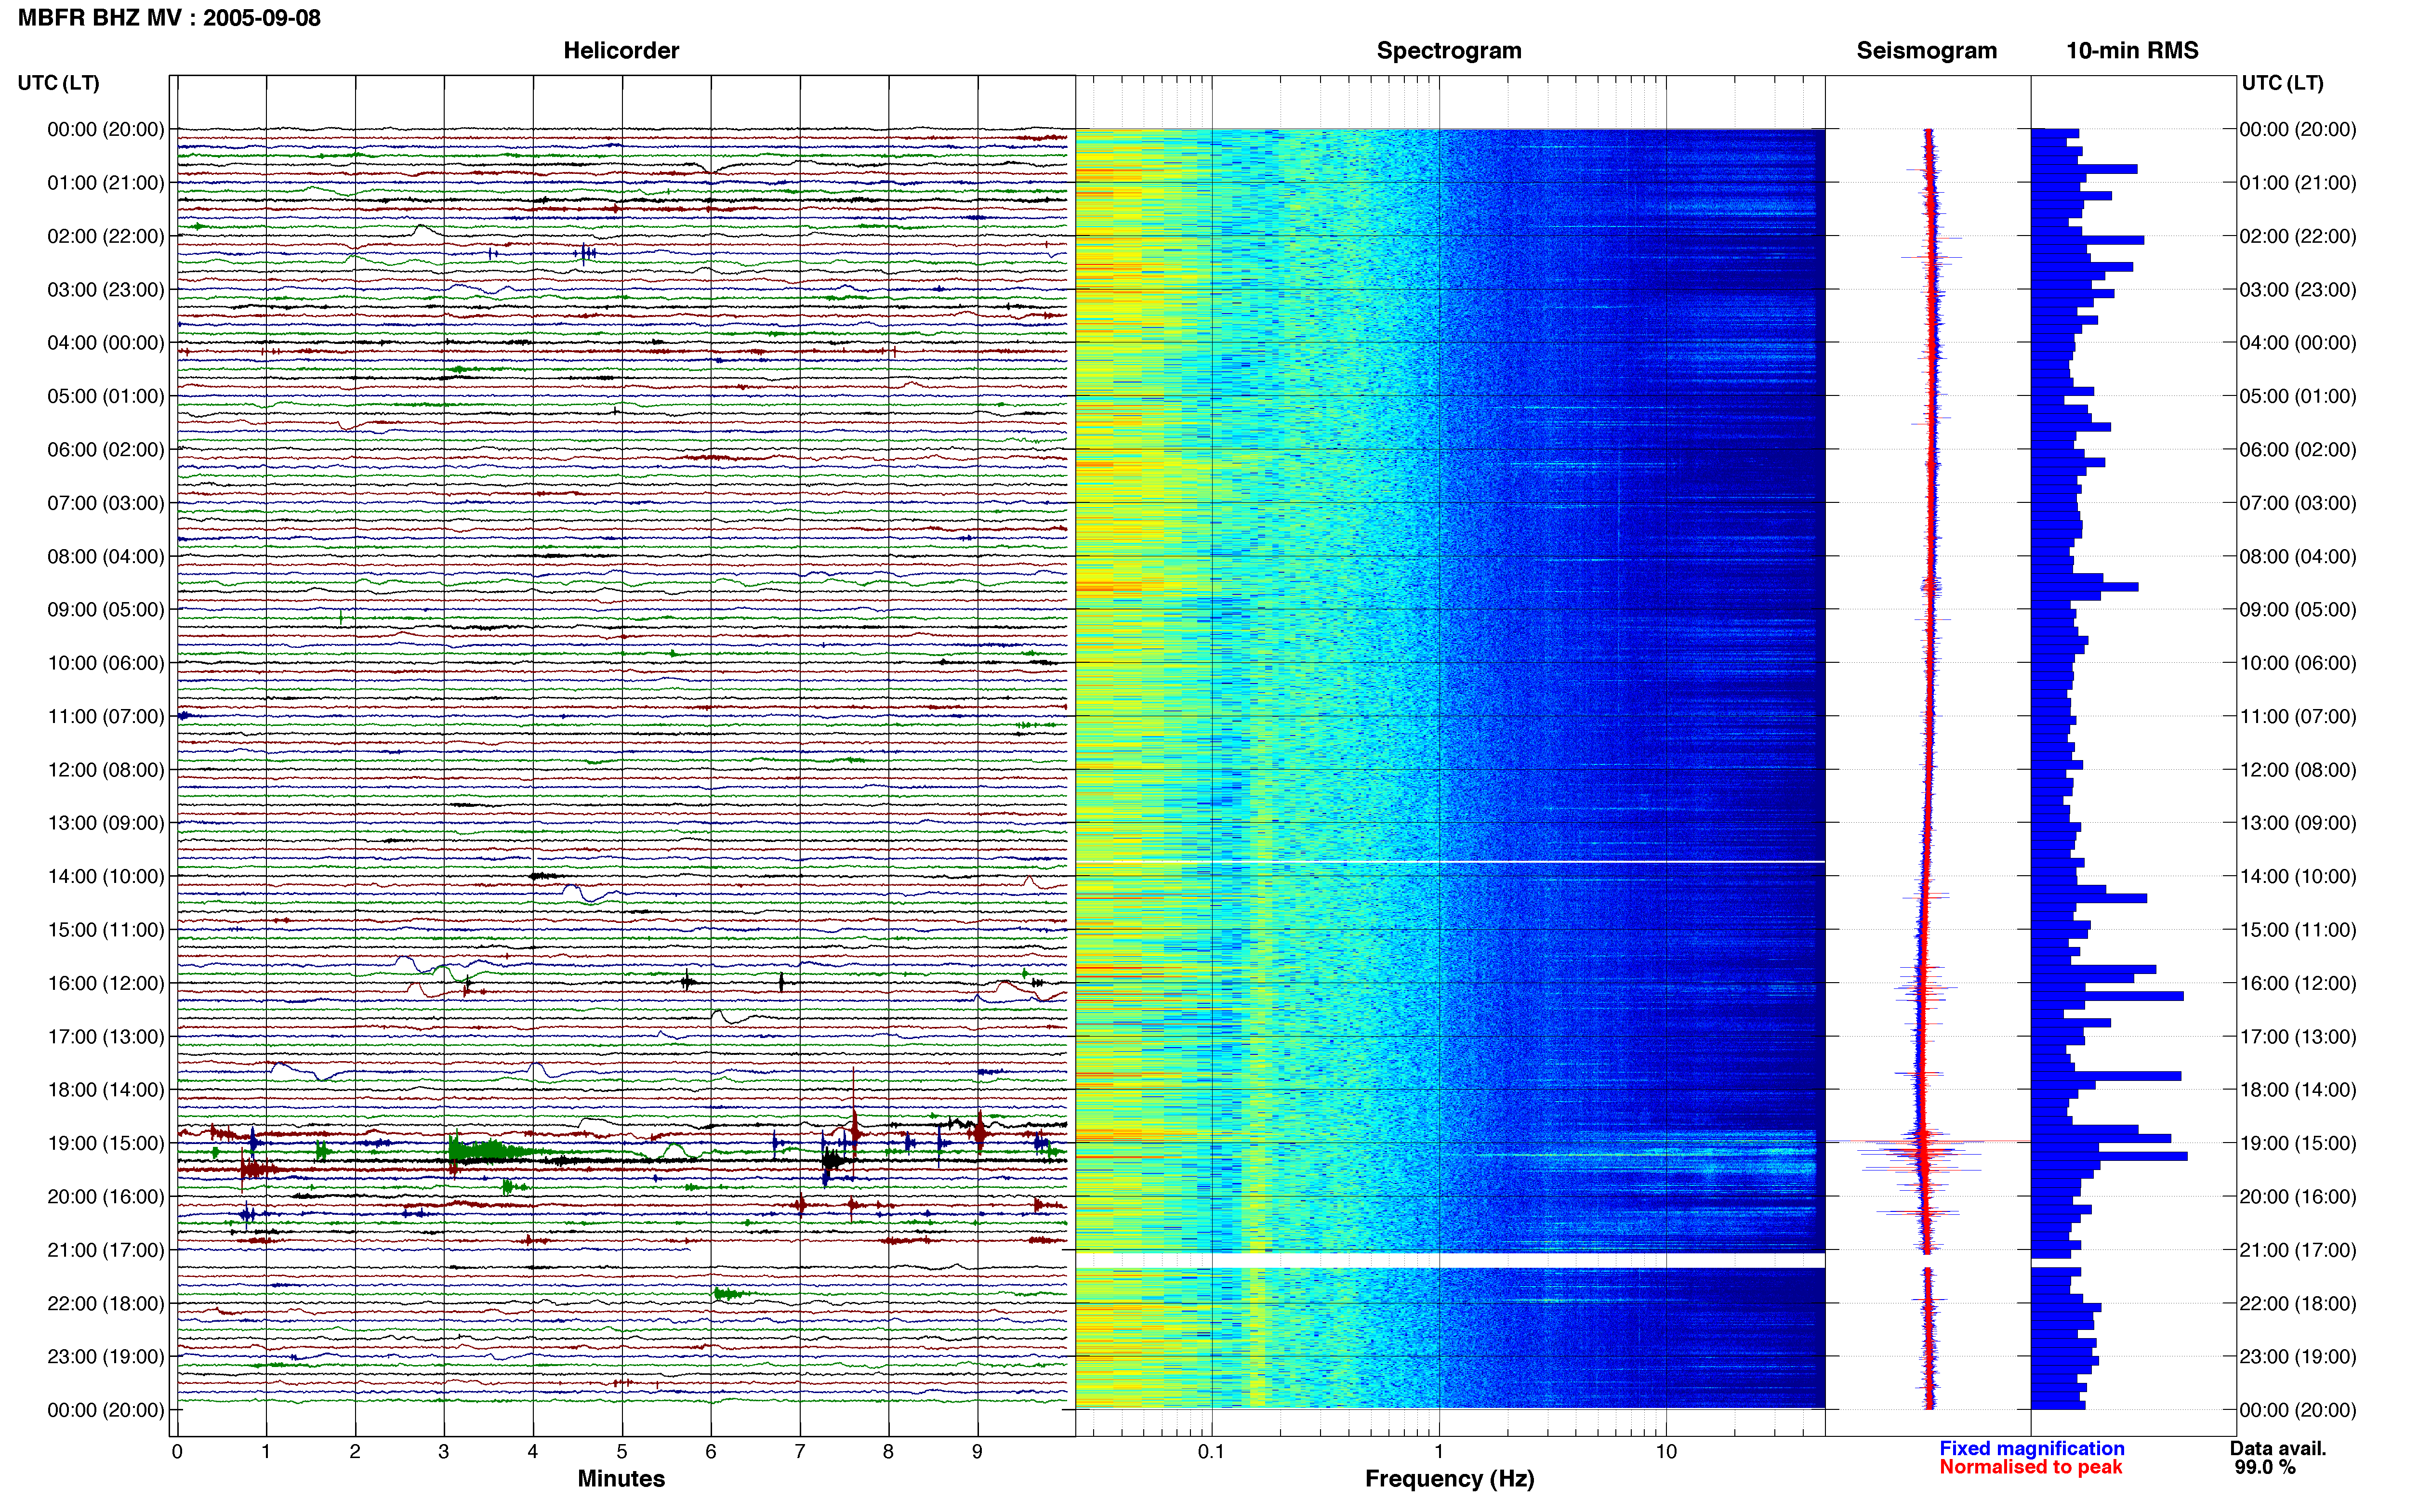
Task: Click the right-side 19:00 (15:00) time label
Action: (x=2298, y=1143)
